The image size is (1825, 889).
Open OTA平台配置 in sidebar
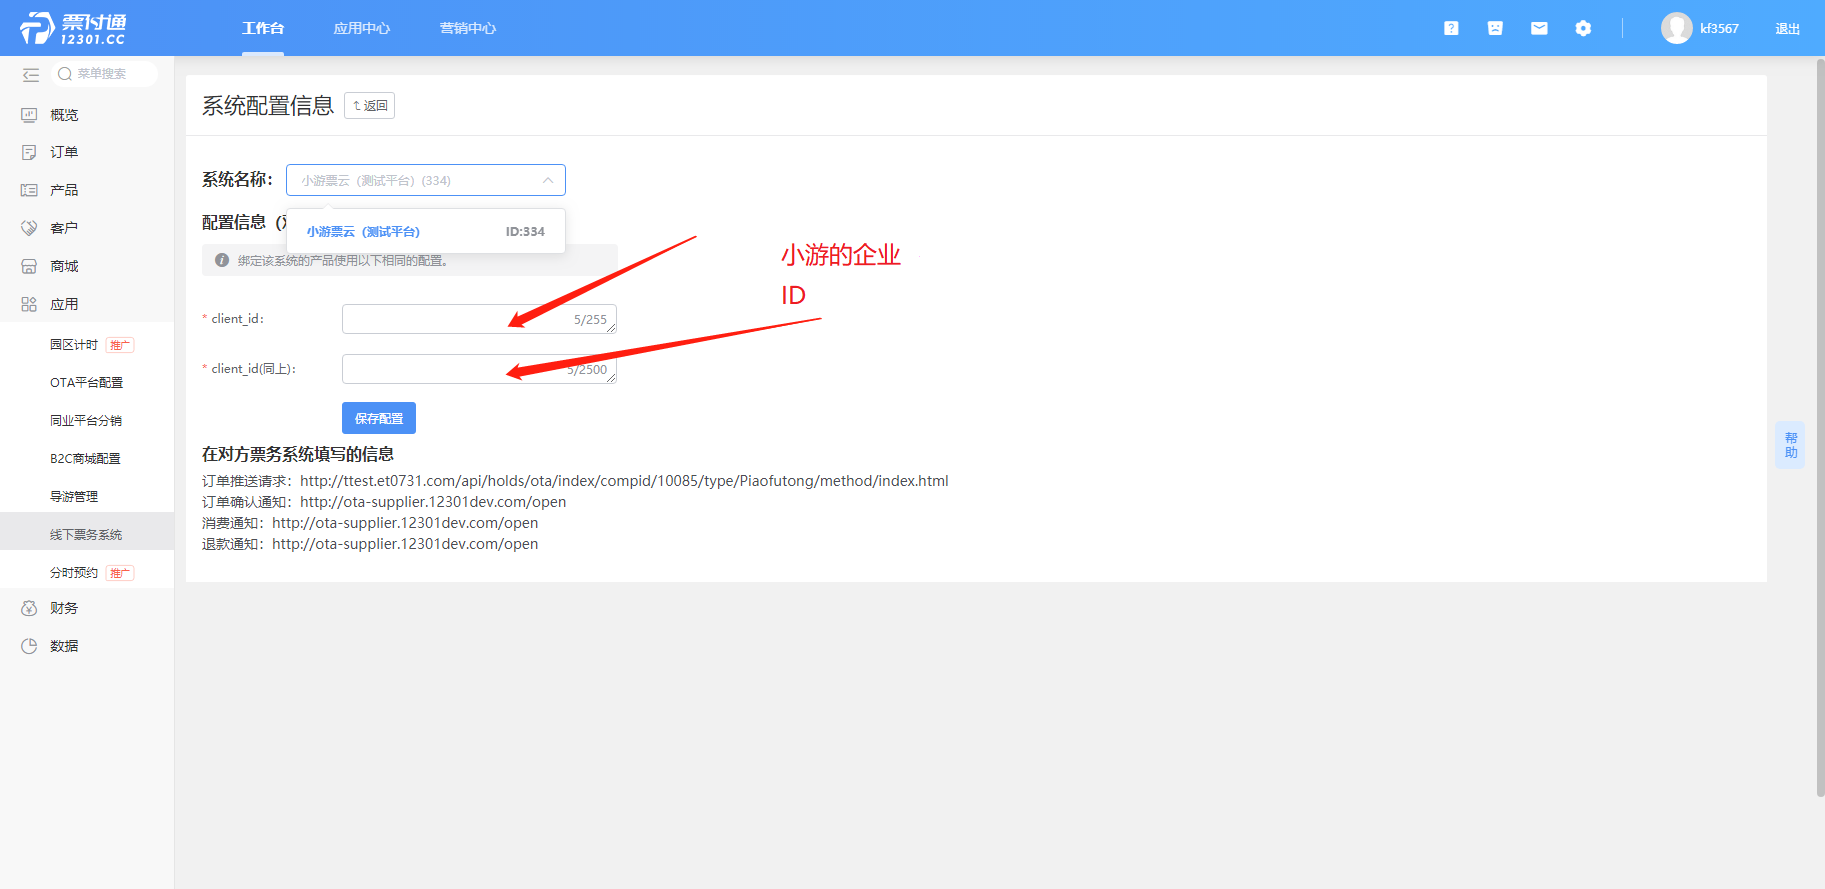[87, 383]
